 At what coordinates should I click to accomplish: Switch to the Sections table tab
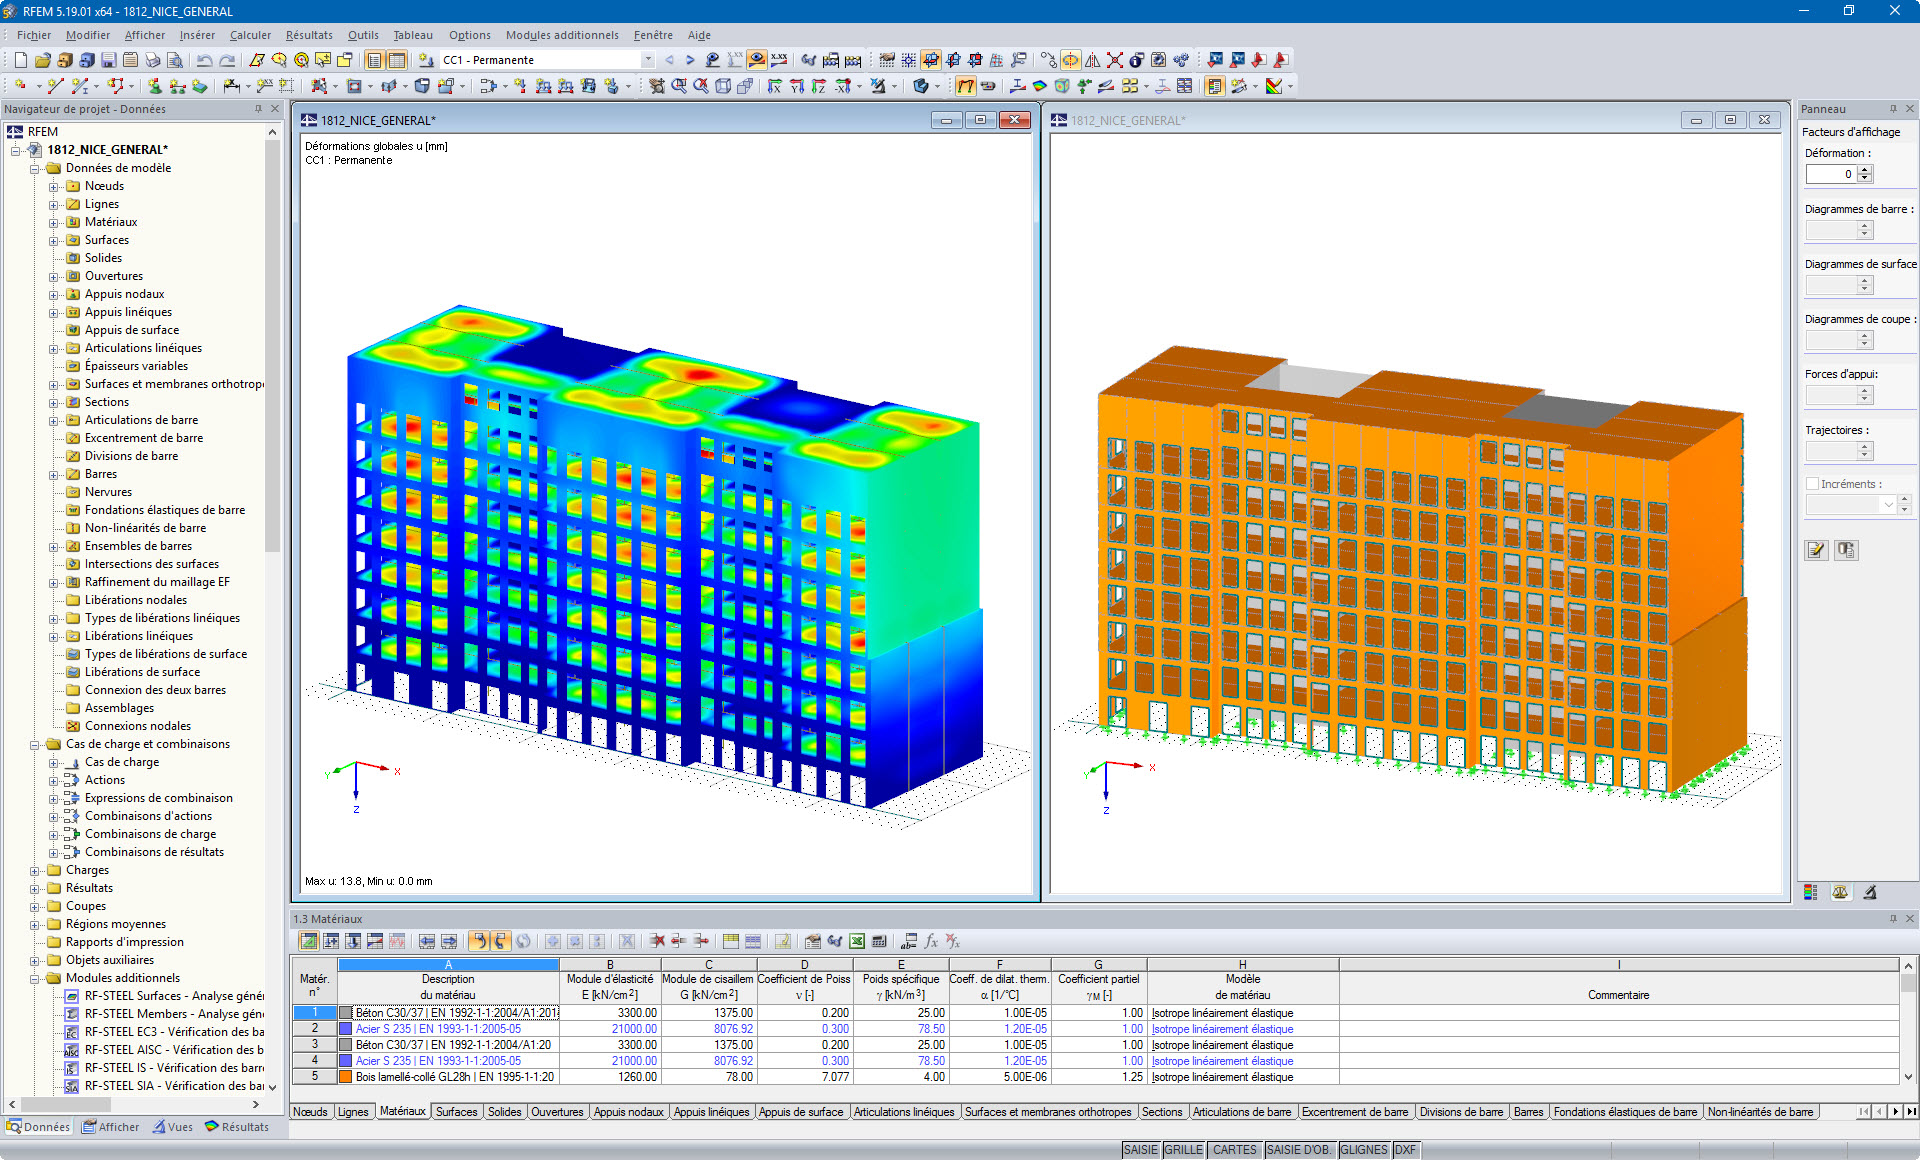(1163, 1112)
